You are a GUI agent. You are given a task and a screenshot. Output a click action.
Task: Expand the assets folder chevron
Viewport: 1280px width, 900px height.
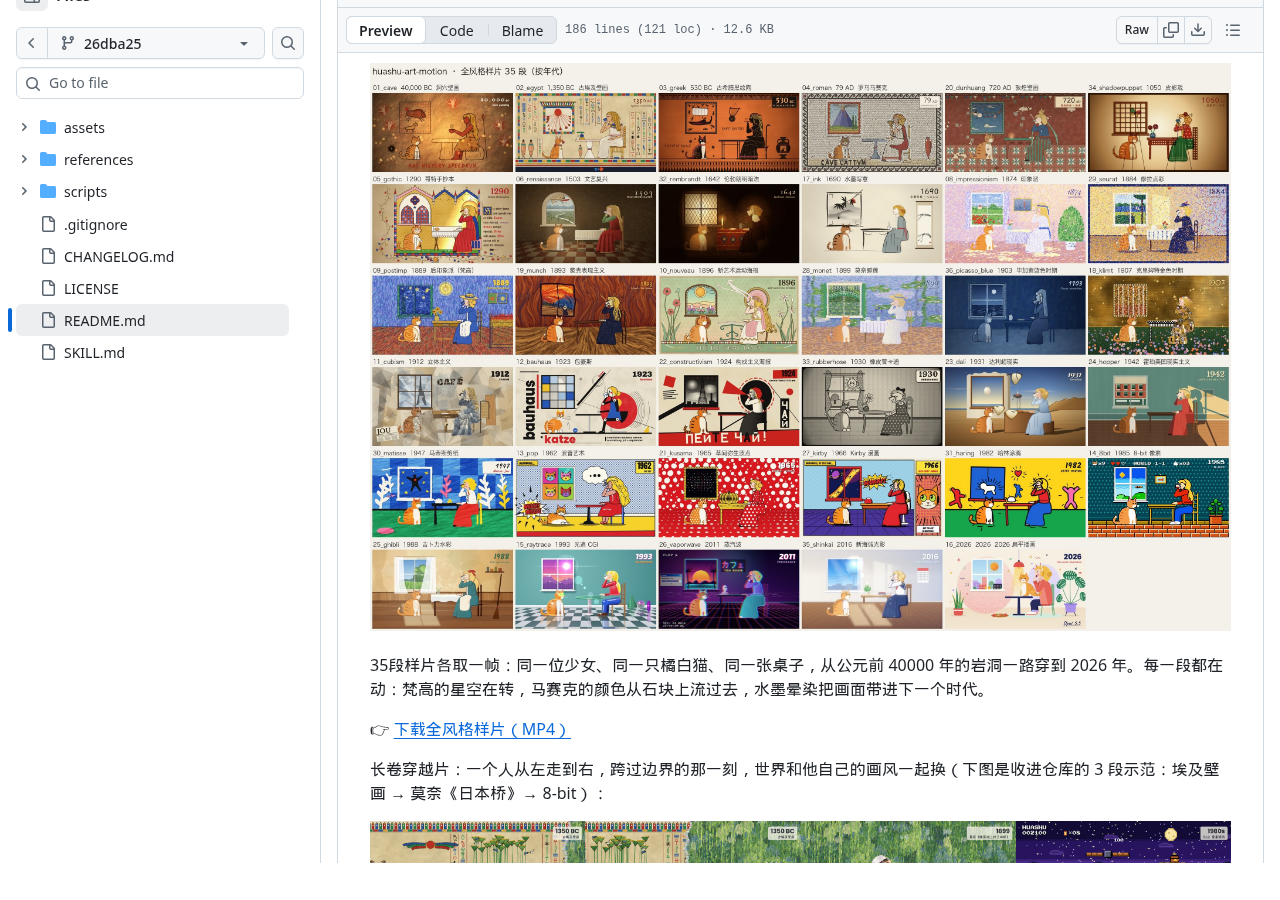tap(24, 127)
